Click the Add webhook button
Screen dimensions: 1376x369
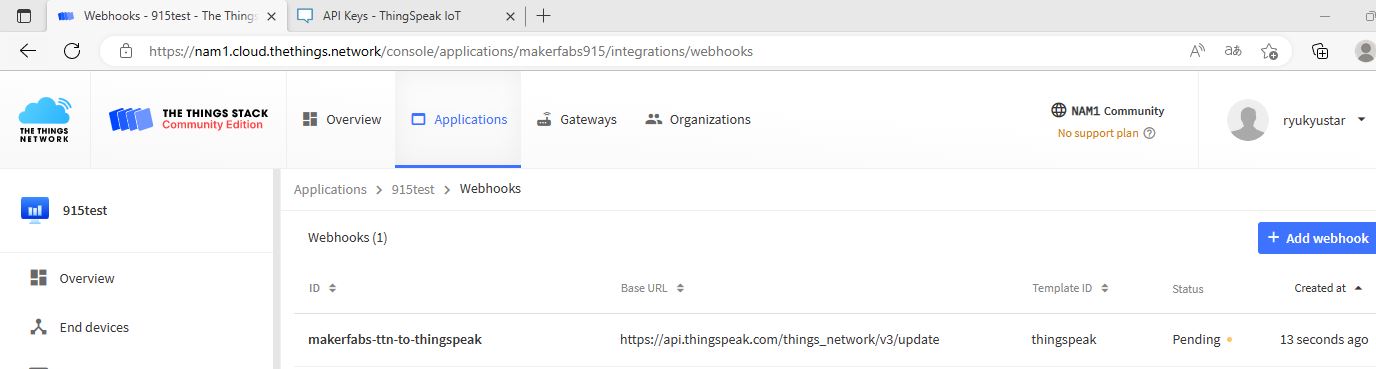click(1317, 238)
